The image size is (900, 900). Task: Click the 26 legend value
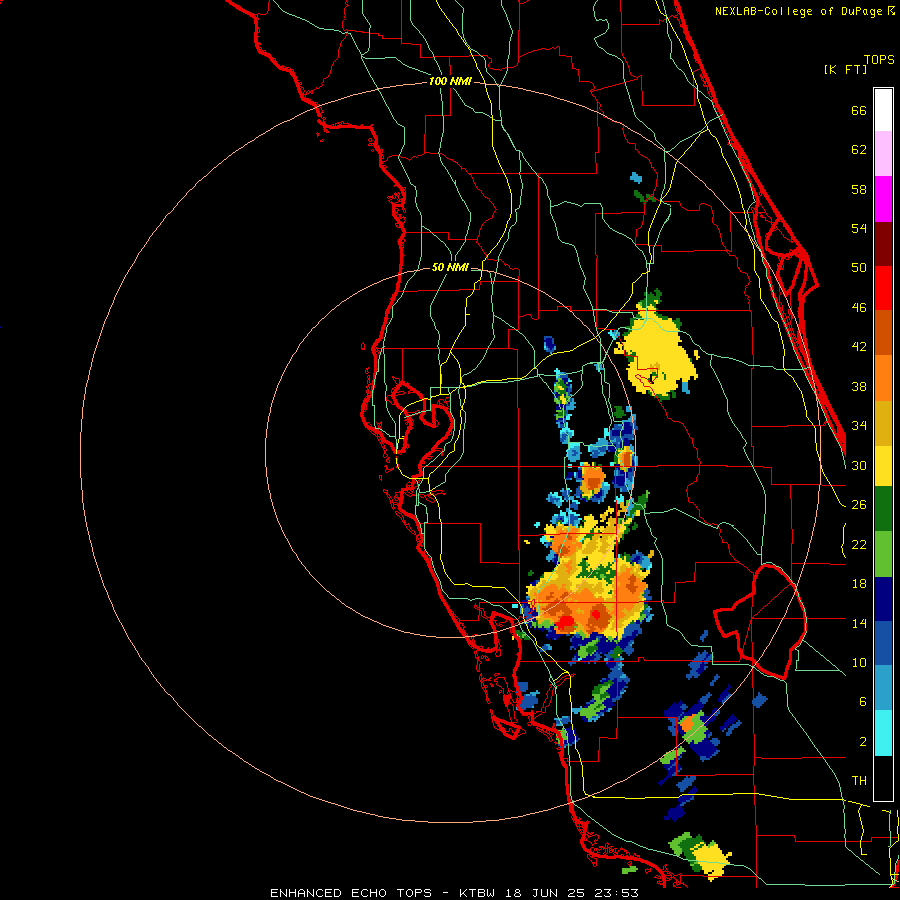click(x=859, y=505)
